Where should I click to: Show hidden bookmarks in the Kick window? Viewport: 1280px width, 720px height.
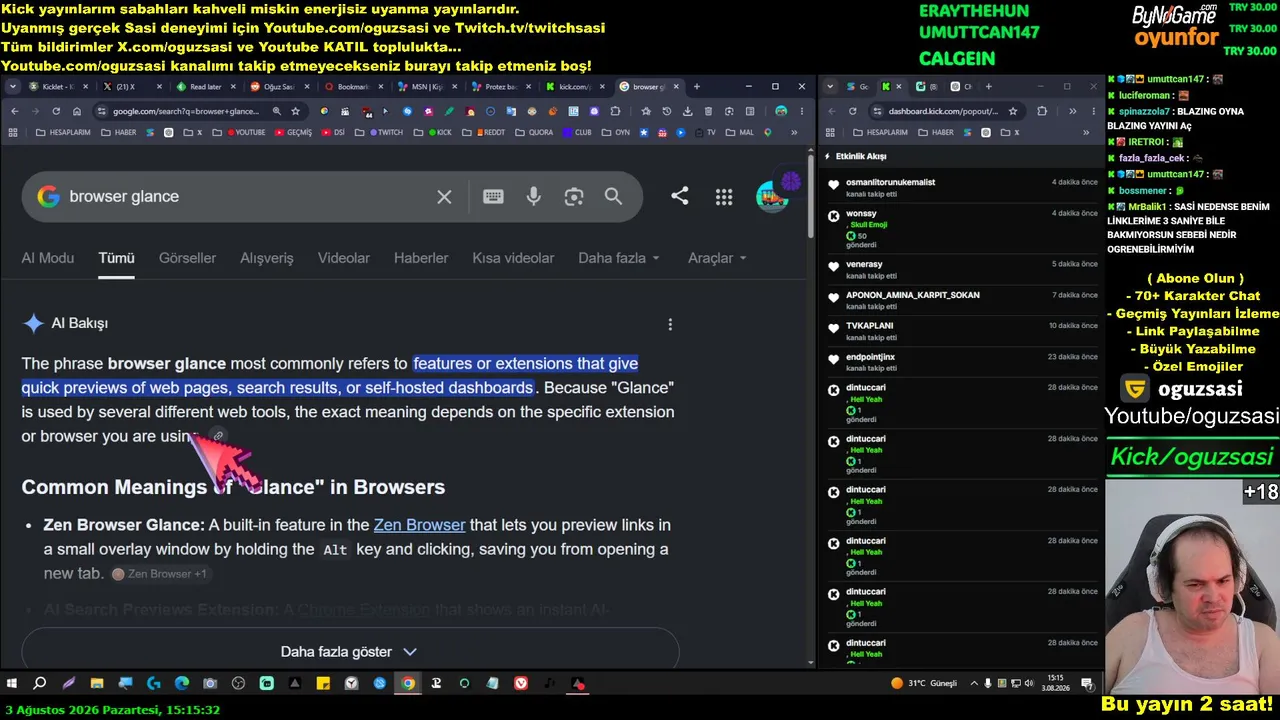tap(1086, 132)
